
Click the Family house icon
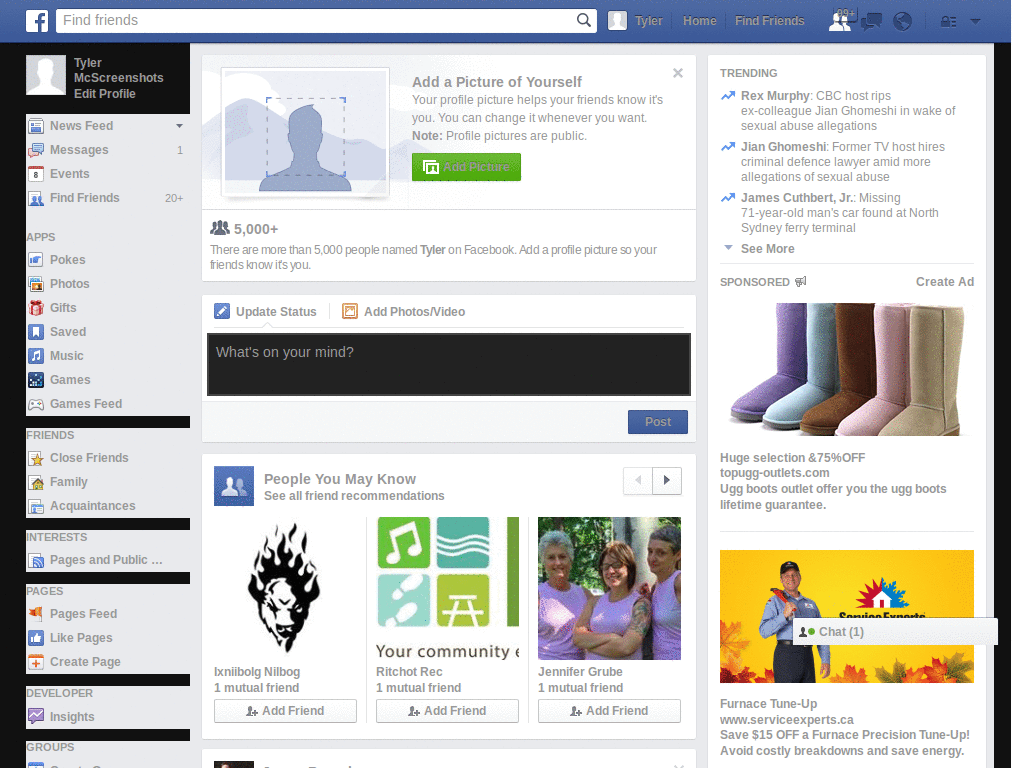[x=36, y=483]
